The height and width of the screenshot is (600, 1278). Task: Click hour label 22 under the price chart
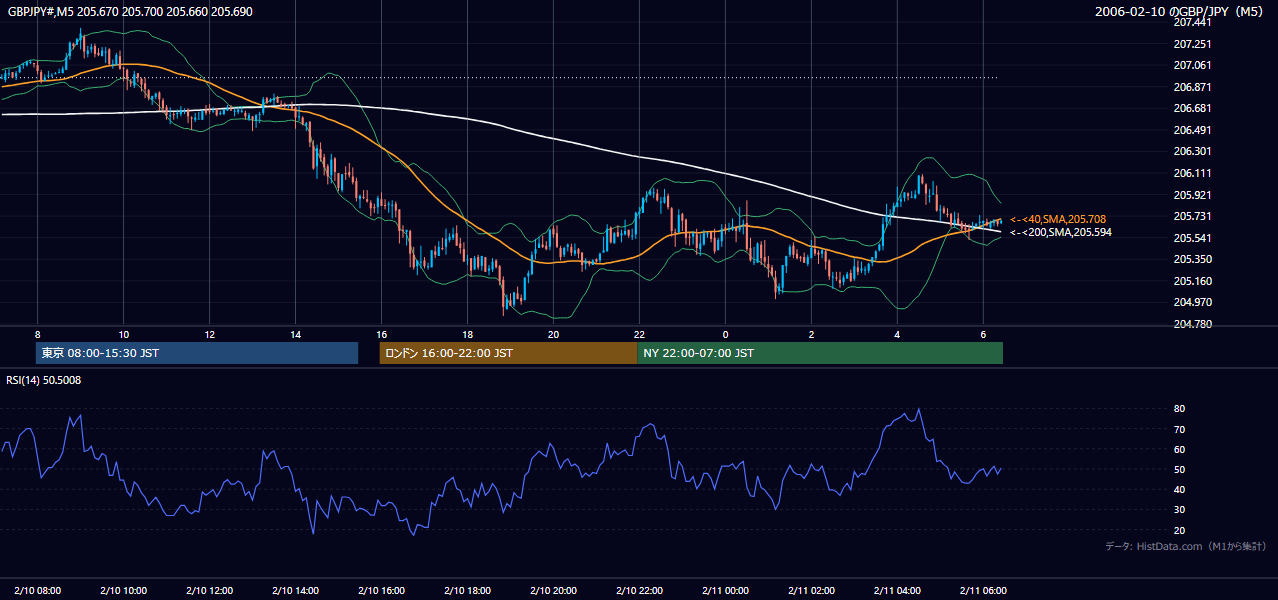[639, 334]
